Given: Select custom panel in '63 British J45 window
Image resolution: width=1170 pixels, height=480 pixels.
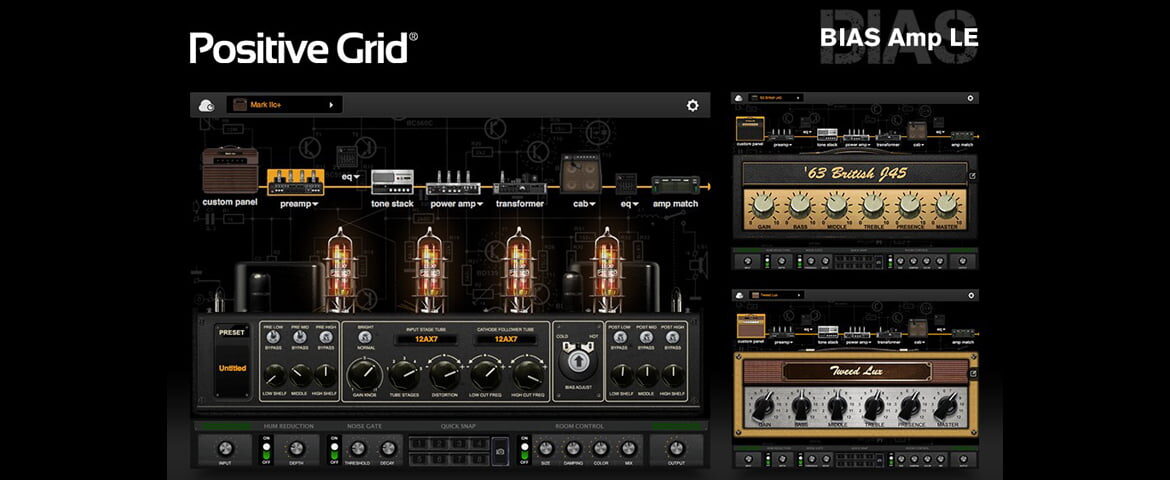Looking at the screenshot, I should pos(749,128).
